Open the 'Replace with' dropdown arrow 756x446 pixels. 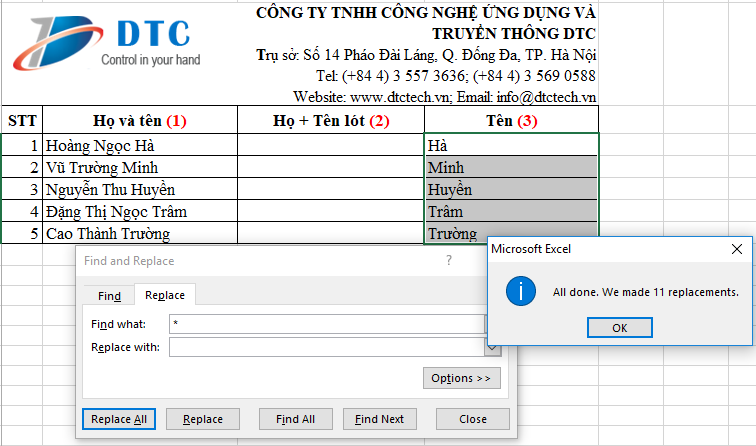[492, 347]
